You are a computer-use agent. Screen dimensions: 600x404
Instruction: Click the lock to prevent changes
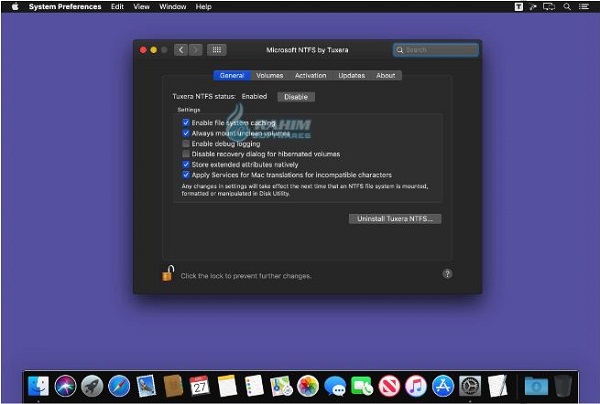[x=168, y=274]
